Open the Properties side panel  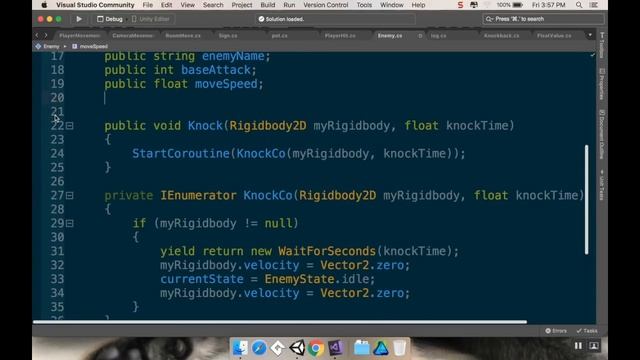tap(602, 84)
